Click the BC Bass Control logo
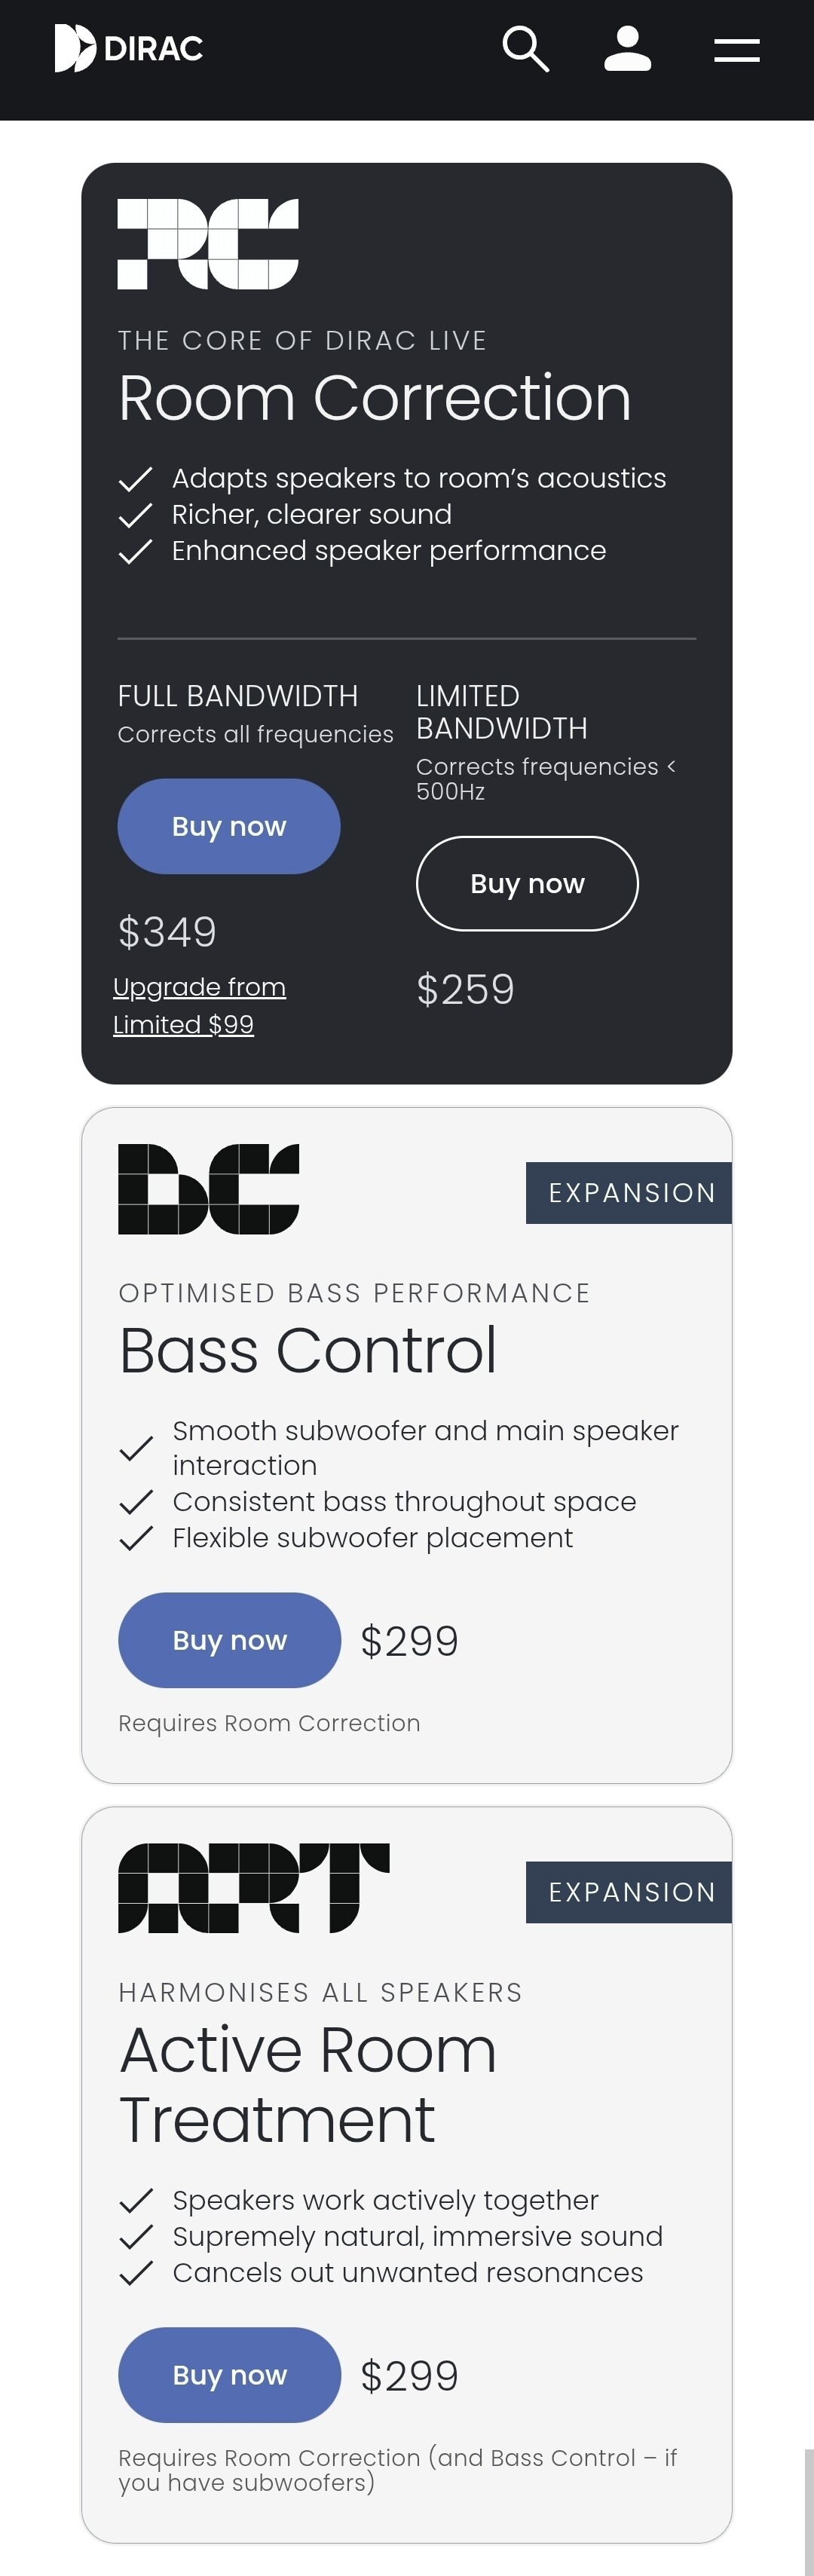Image resolution: width=814 pixels, height=2576 pixels. tap(208, 1189)
